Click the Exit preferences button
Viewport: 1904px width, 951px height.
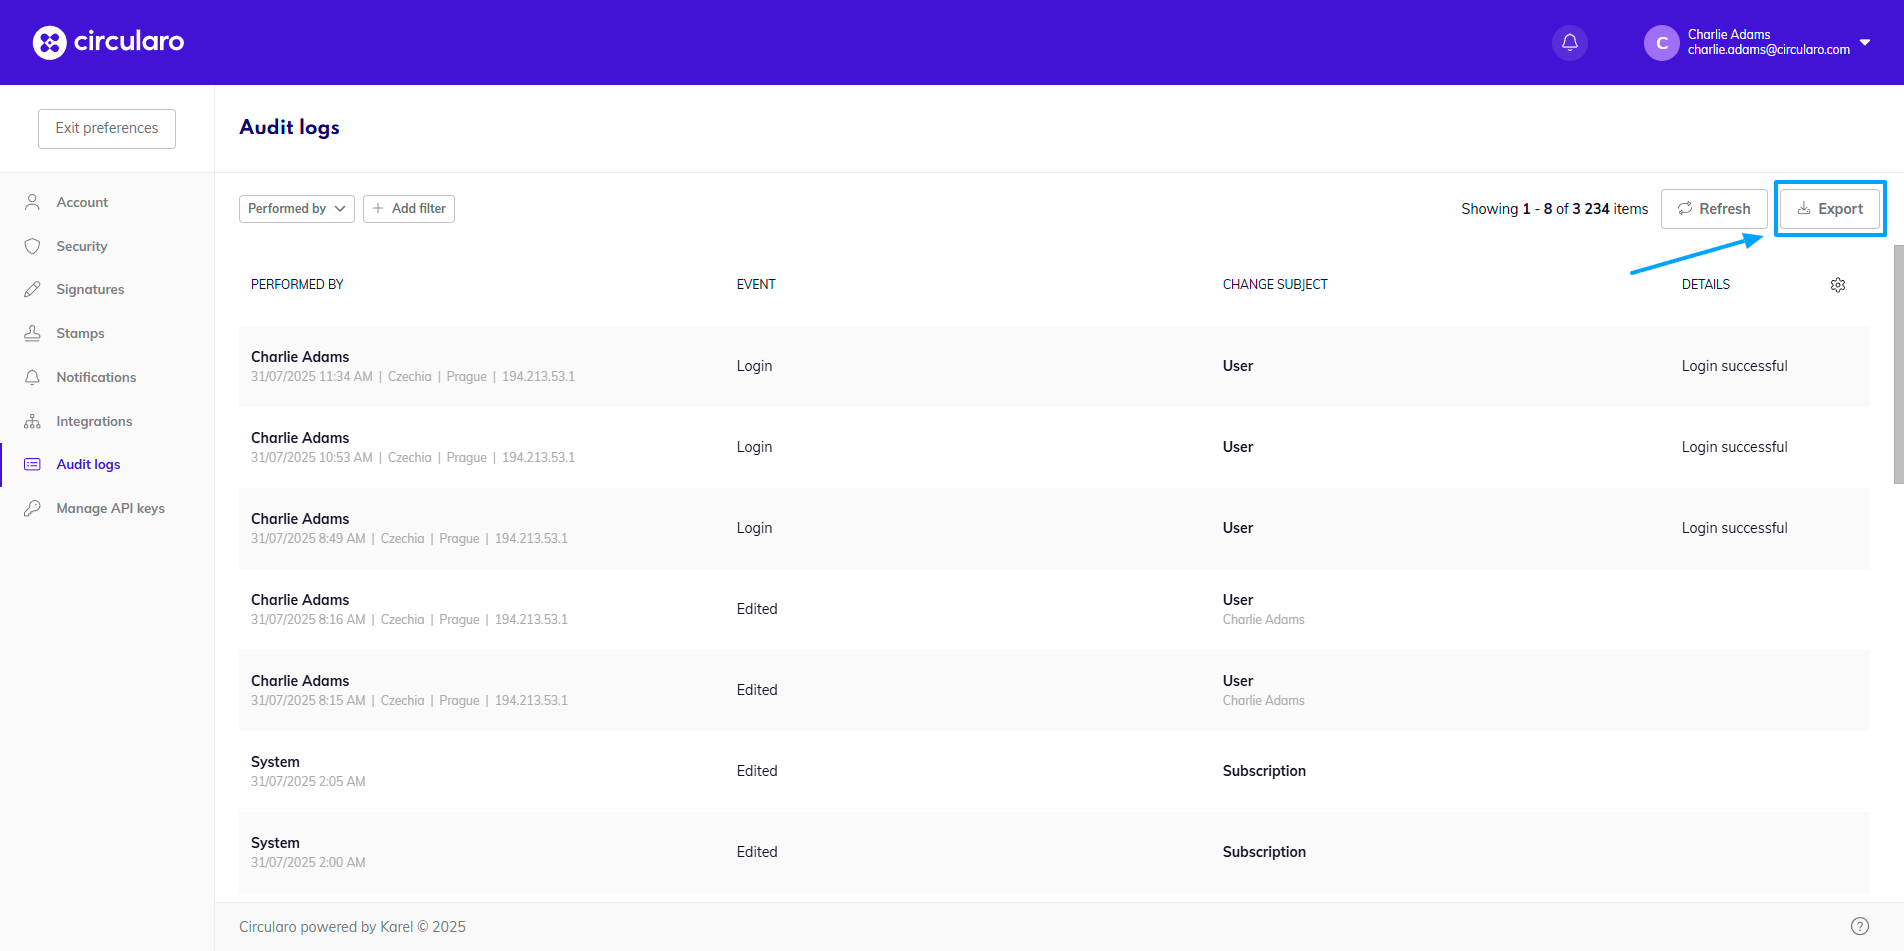point(107,128)
